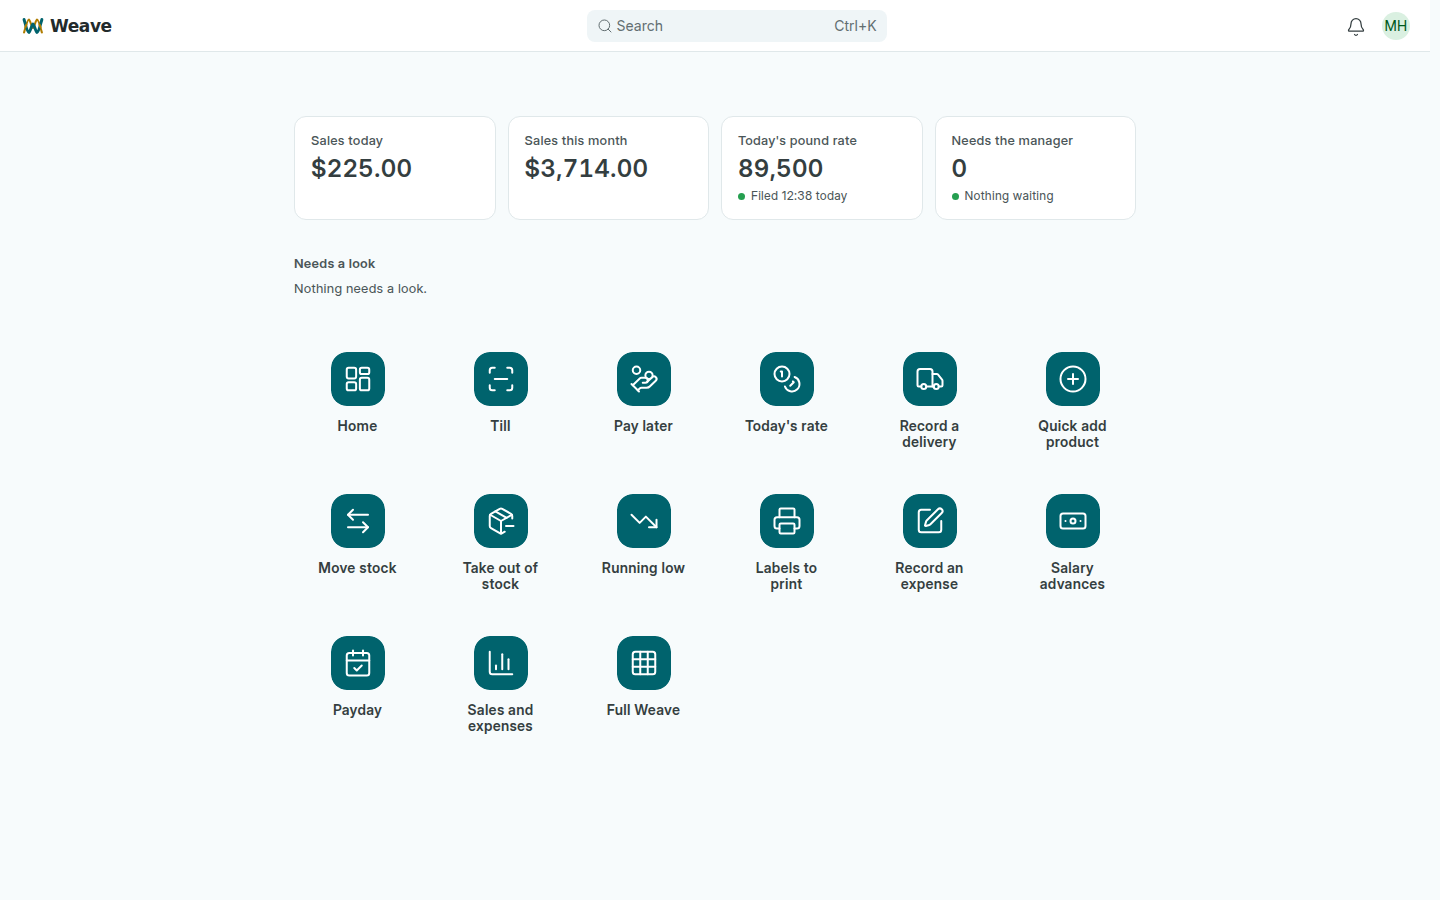The image size is (1440, 900).
Task: Click the 'Nothing waiting' status text
Action: pyautogui.click(x=1009, y=196)
